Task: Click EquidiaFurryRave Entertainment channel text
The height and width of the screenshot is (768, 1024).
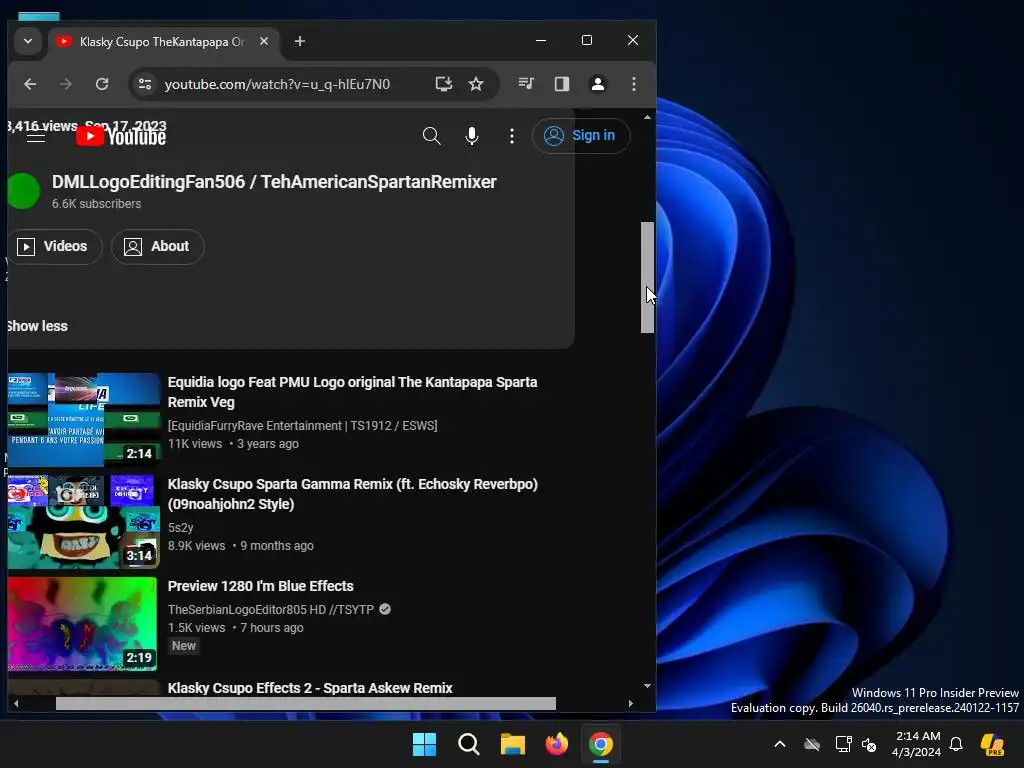Action: coord(302,426)
